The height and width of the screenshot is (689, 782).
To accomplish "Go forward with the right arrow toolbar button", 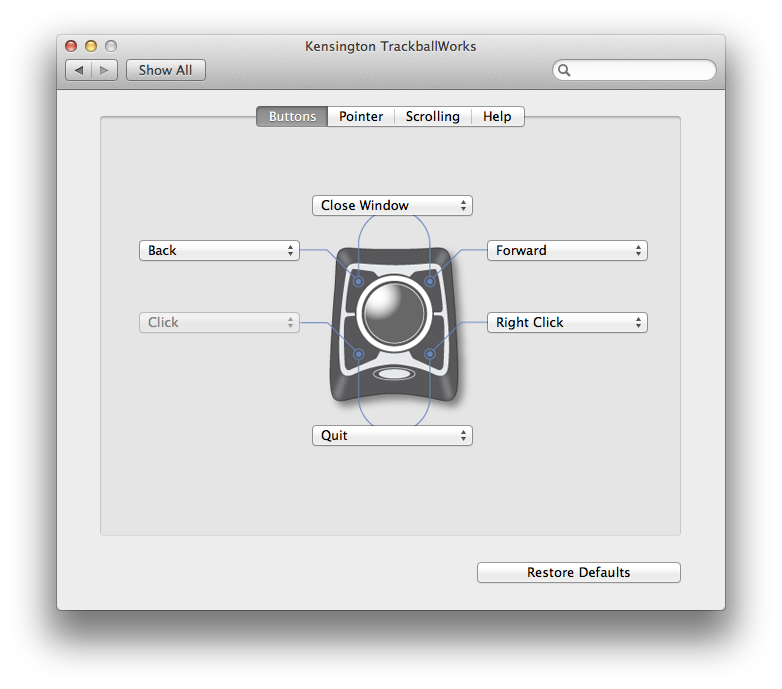I will click(105, 70).
